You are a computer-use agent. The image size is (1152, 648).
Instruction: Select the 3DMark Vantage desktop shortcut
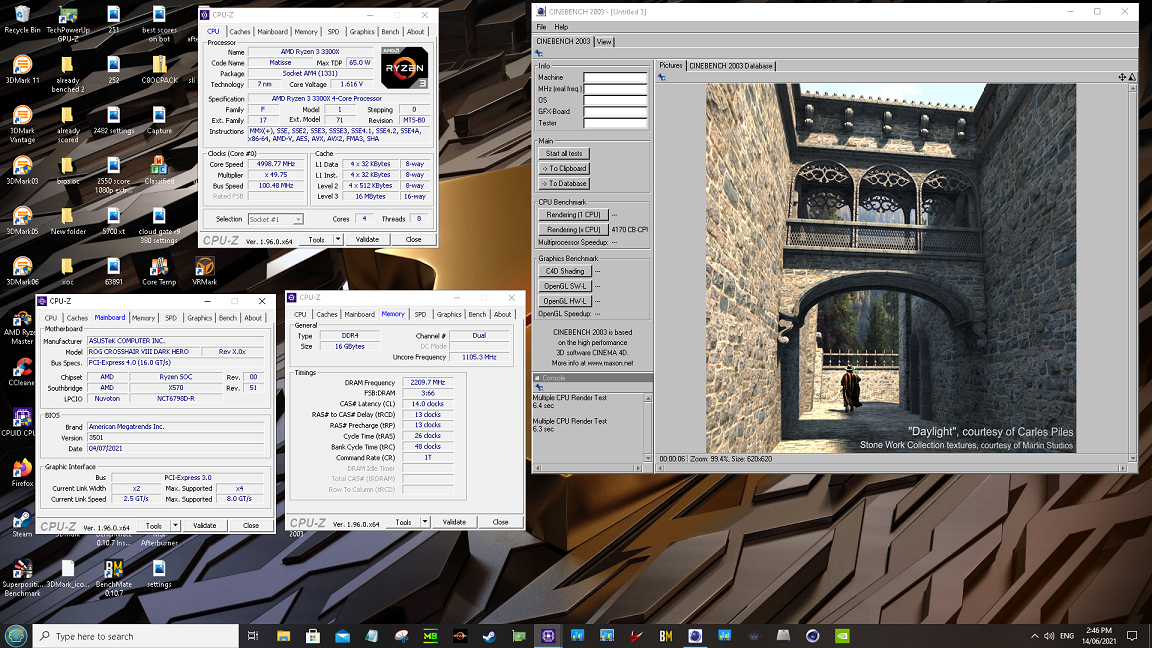point(22,123)
